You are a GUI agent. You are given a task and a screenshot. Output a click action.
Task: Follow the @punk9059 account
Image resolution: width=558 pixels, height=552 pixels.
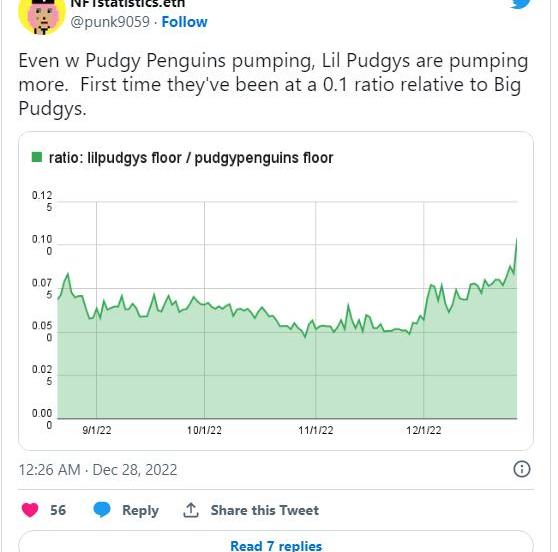[184, 22]
